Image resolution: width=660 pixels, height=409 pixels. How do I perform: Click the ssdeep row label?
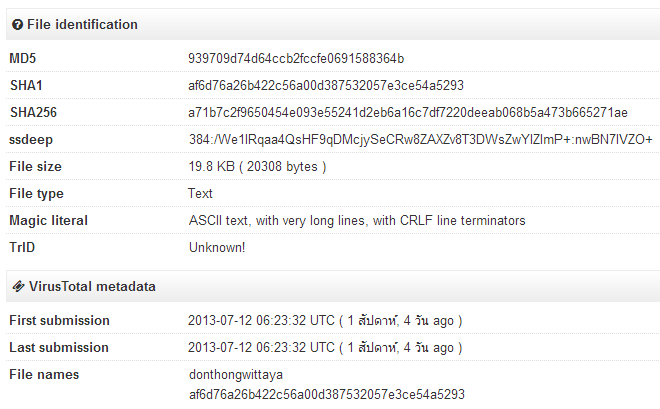point(30,140)
